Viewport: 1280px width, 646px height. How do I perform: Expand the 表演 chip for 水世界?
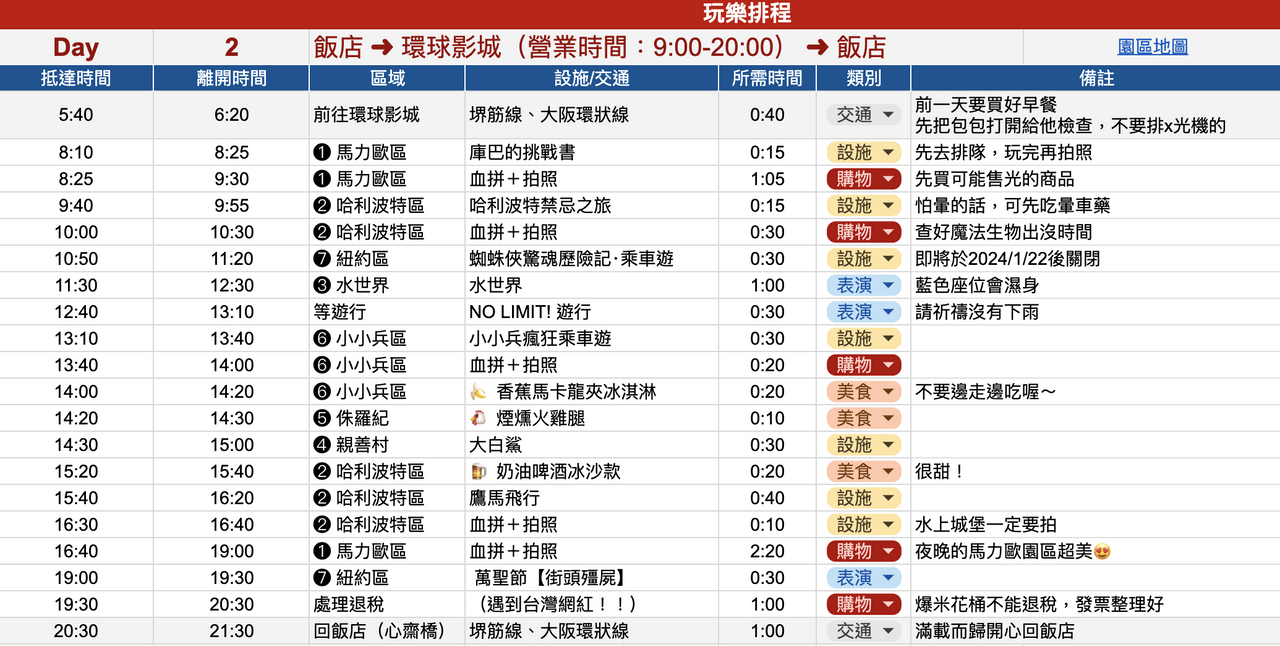865,285
